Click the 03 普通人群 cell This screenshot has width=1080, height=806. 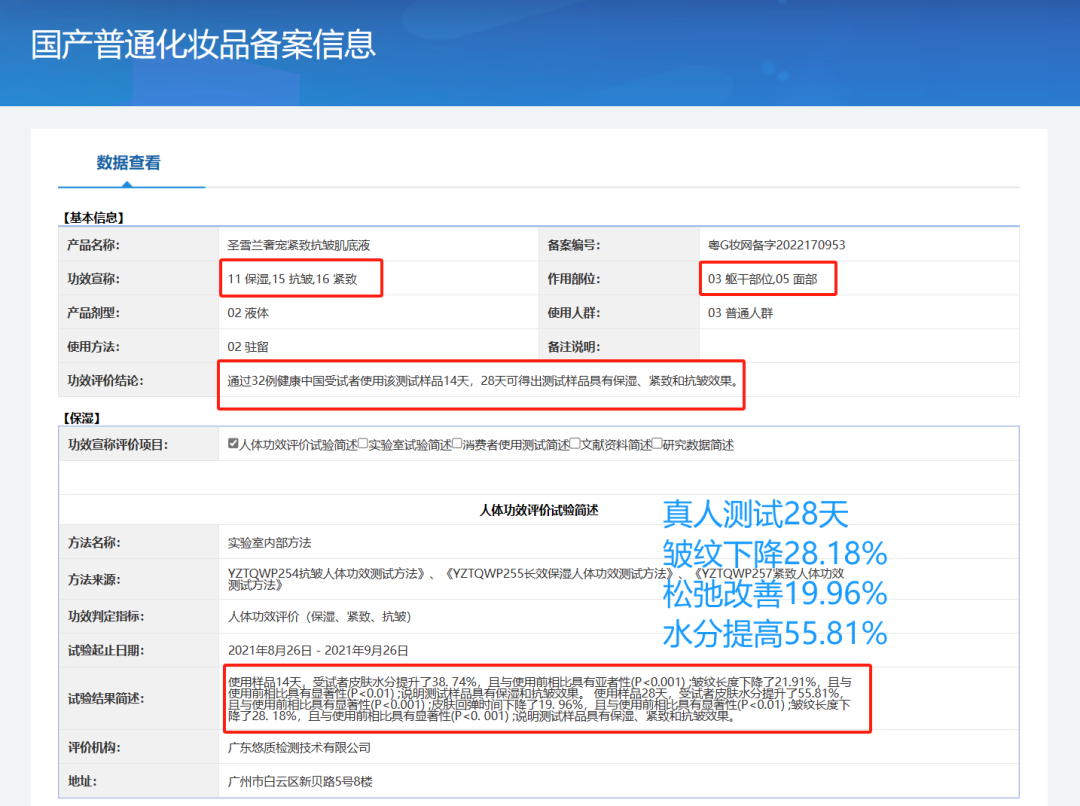(x=740, y=313)
